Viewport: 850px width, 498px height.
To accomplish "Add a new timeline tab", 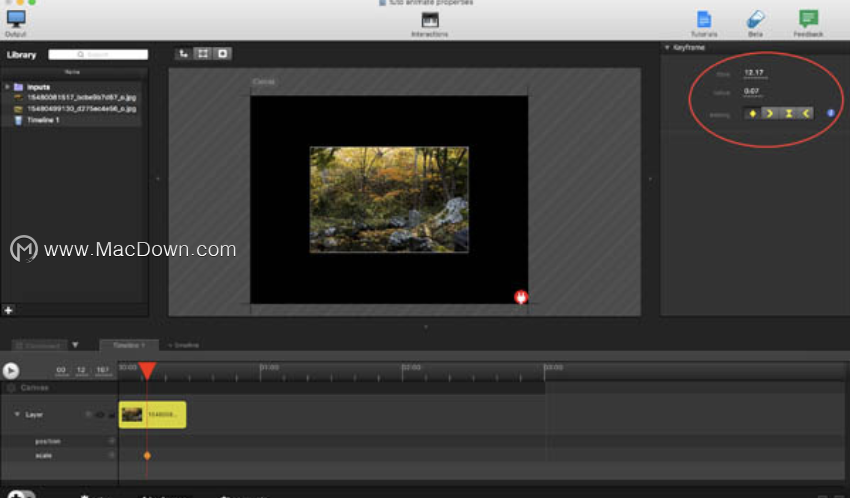I will click(183, 345).
